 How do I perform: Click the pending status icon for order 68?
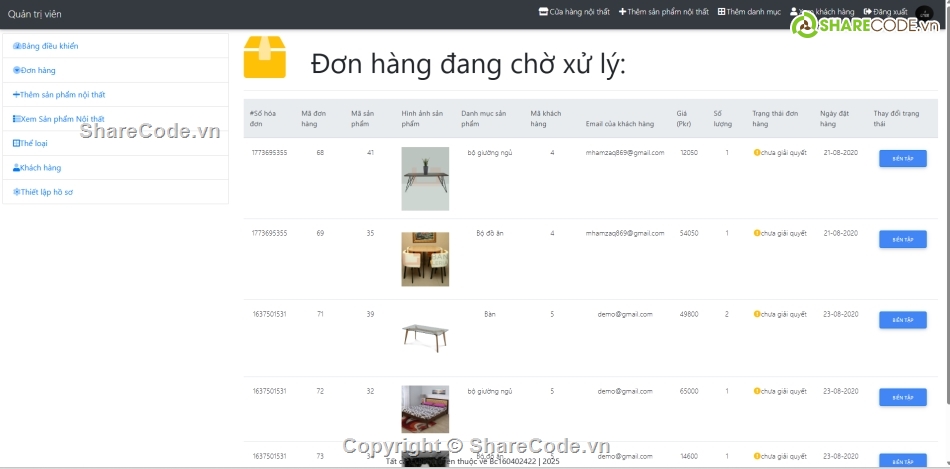(x=757, y=153)
